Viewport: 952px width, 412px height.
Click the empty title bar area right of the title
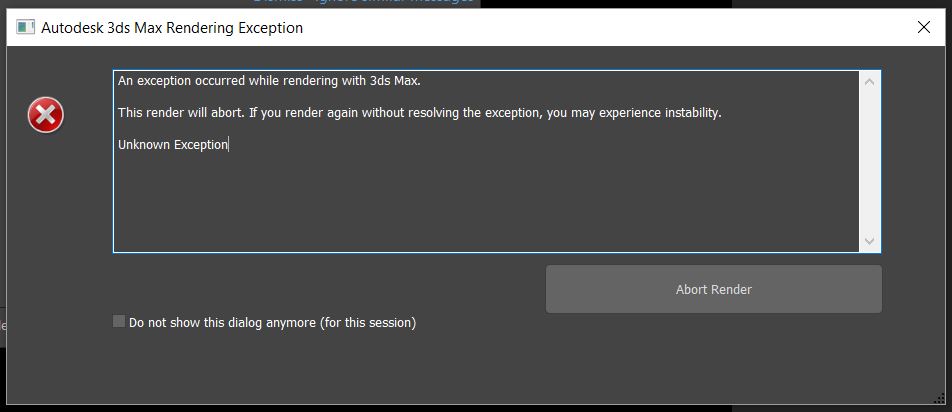pyautogui.click(x=600, y=28)
